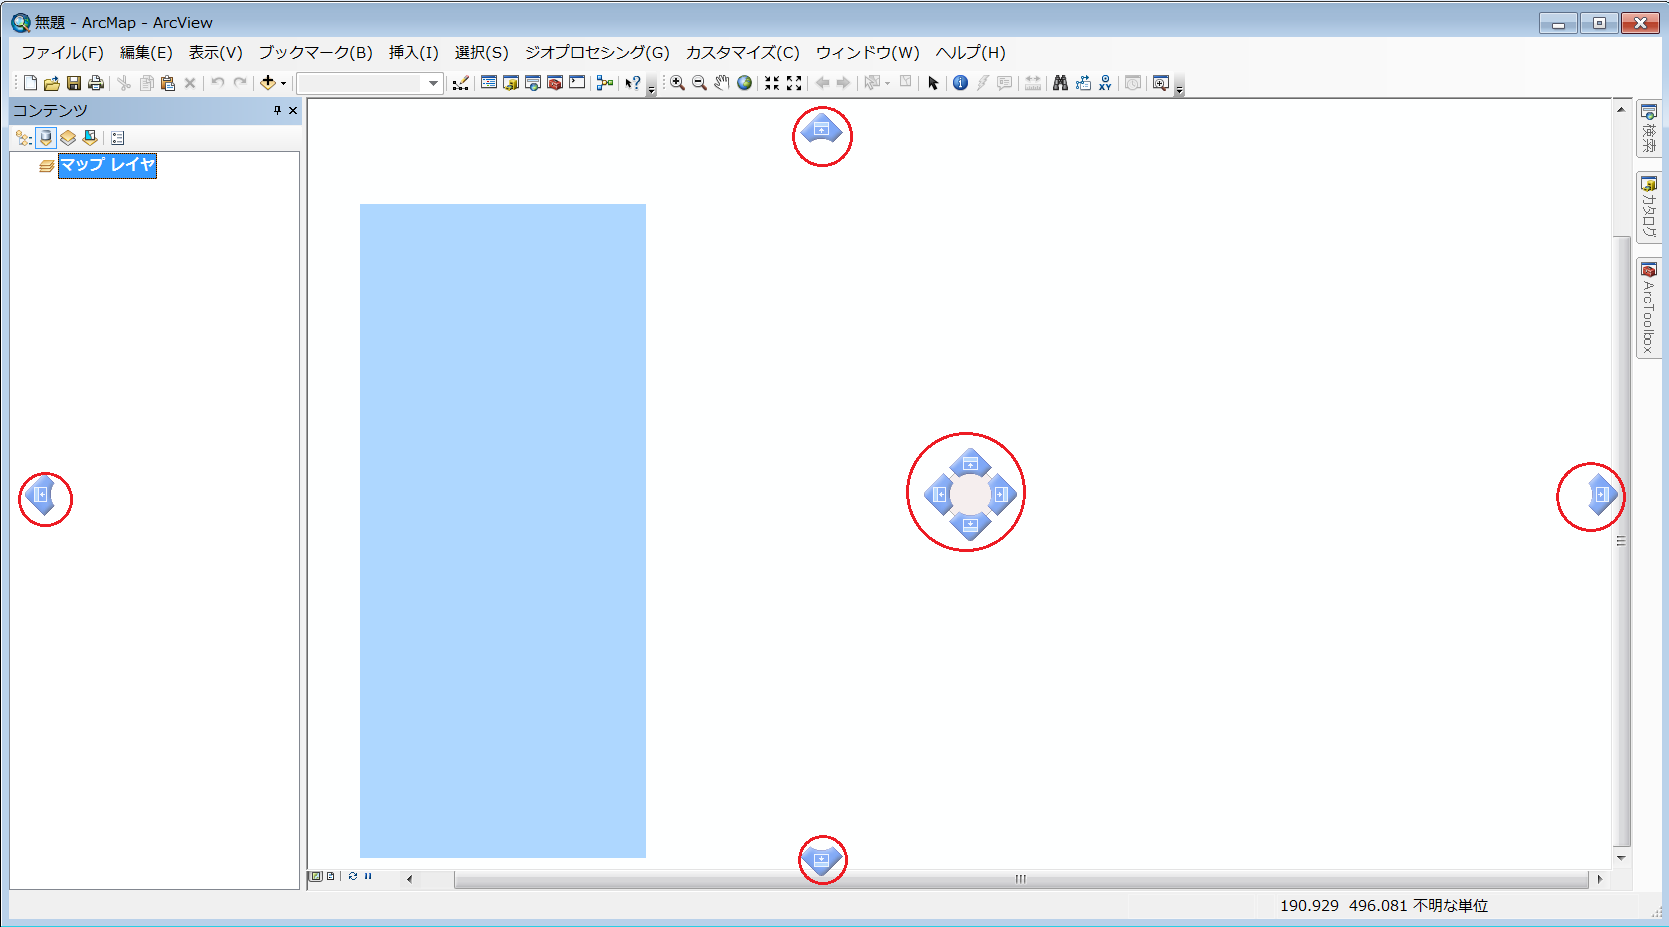Open the ジオプロセシング(G) menu
Viewport: 1669px width, 927px height.
pos(597,52)
